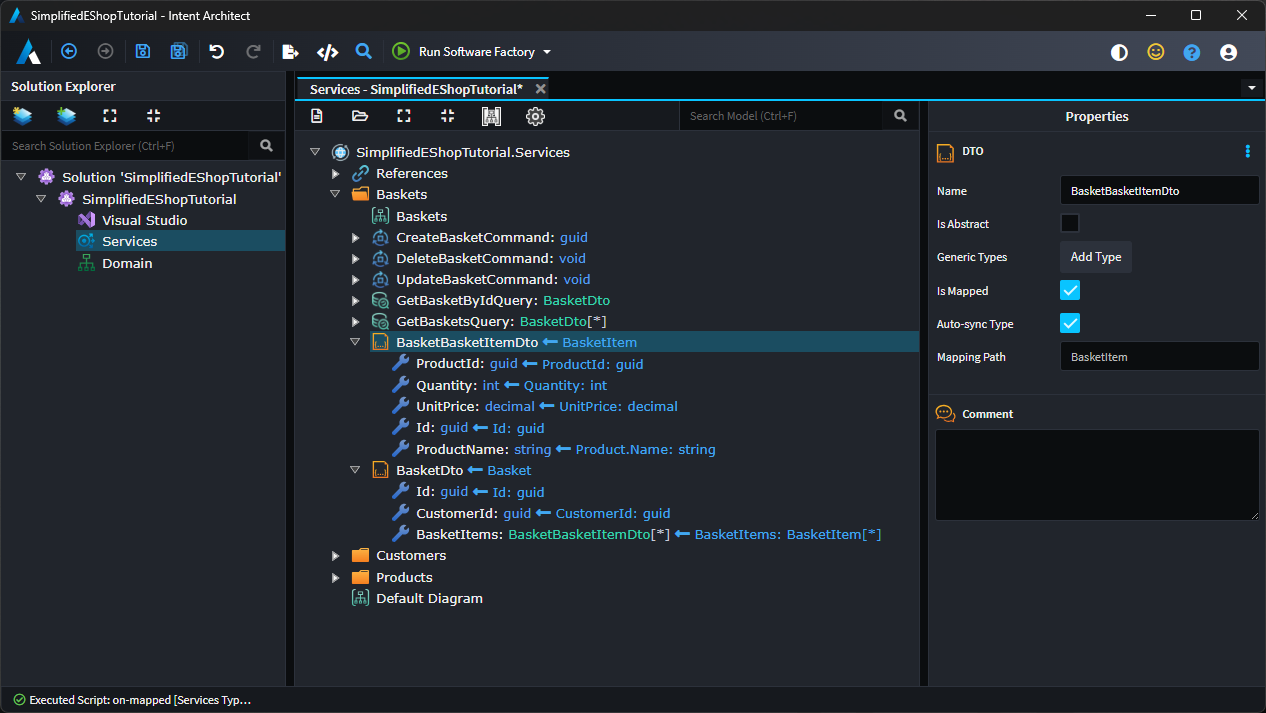Select the Default Diagram item
This screenshot has height=713, width=1266.
pos(429,598)
